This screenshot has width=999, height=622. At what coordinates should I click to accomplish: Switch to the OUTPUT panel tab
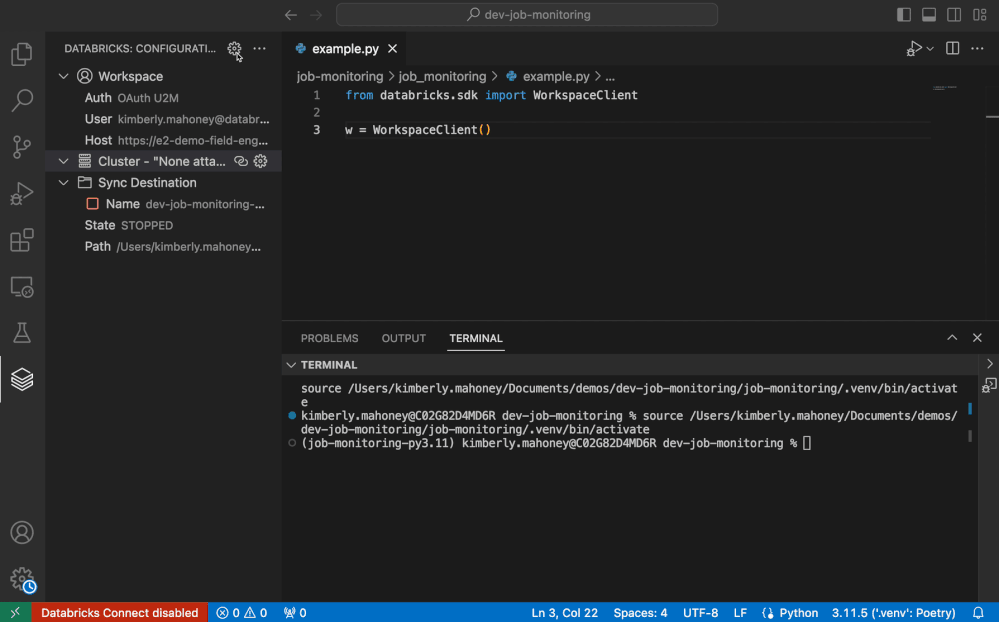[x=403, y=338]
